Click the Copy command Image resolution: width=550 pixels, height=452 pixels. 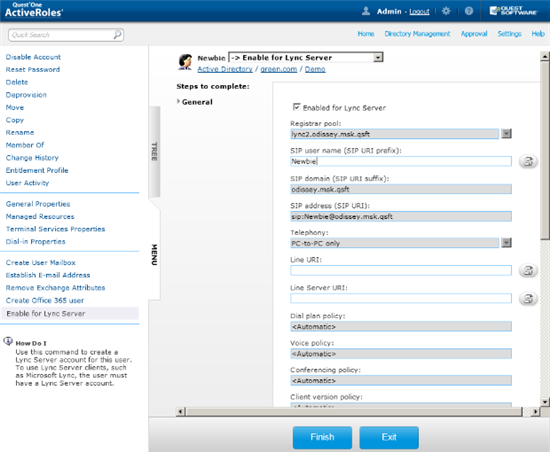pyautogui.click(x=15, y=120)
